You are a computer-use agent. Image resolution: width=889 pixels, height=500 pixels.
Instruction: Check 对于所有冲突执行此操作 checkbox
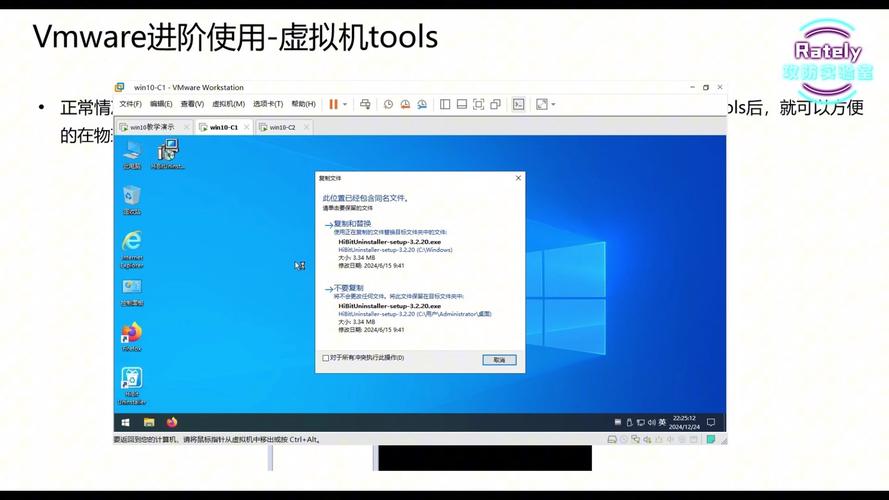pos(325,358)
